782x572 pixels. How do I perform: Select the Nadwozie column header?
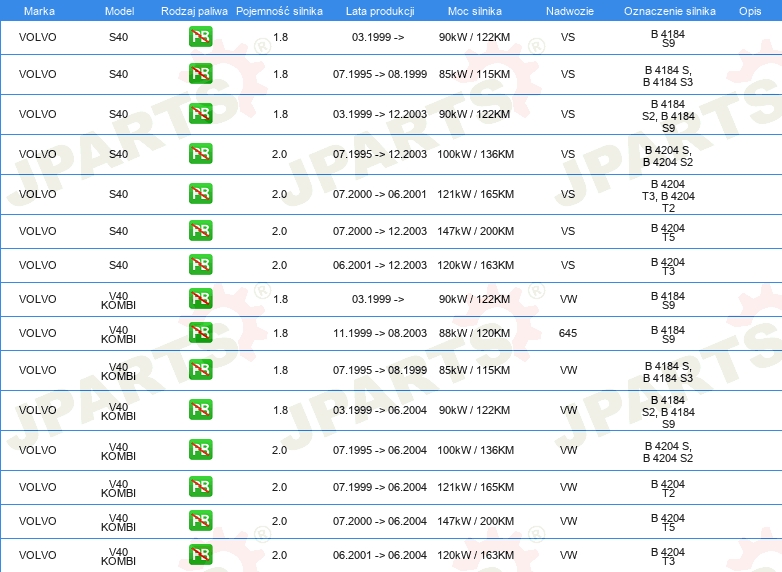pos(570,11)
